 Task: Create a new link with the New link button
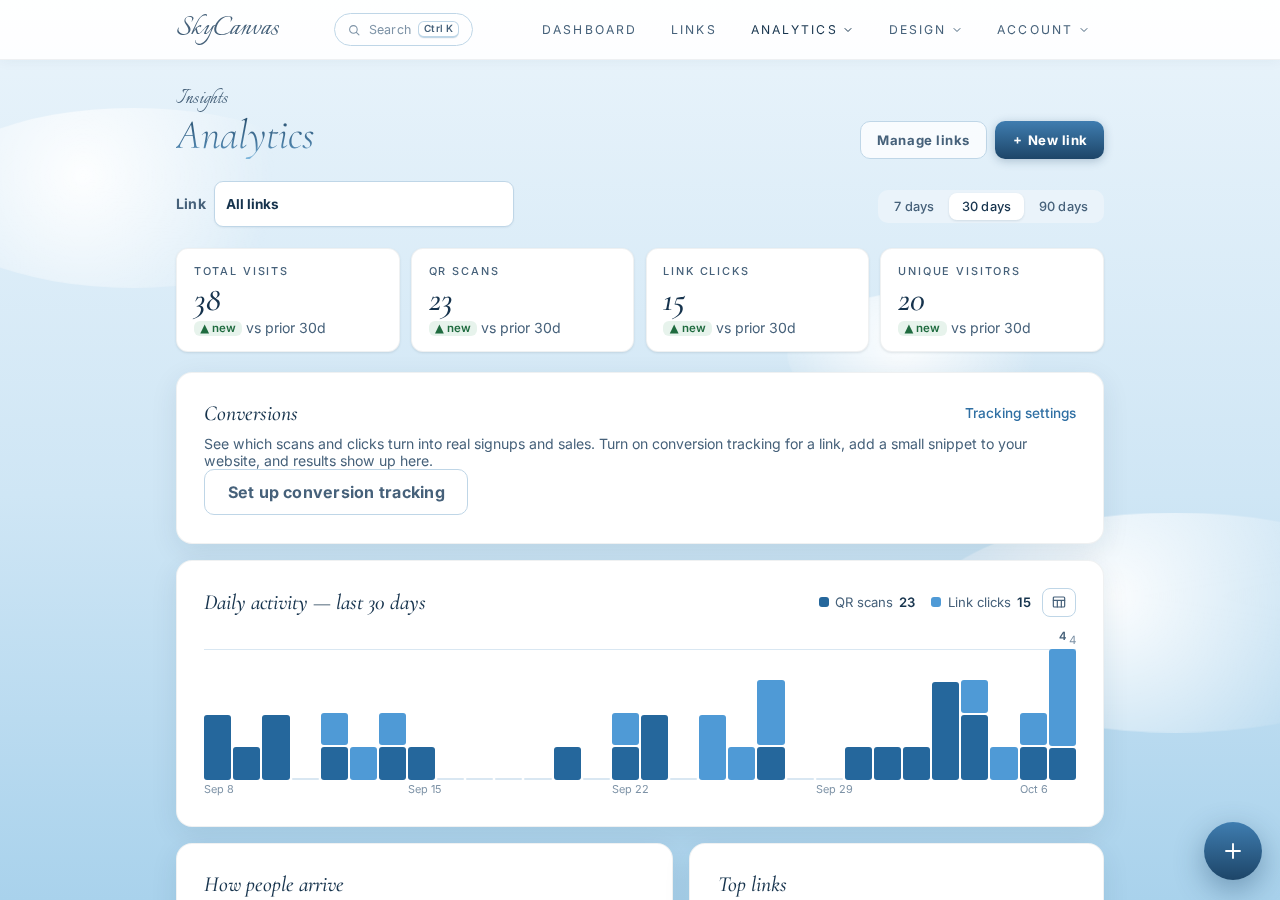coord(1049,140)
